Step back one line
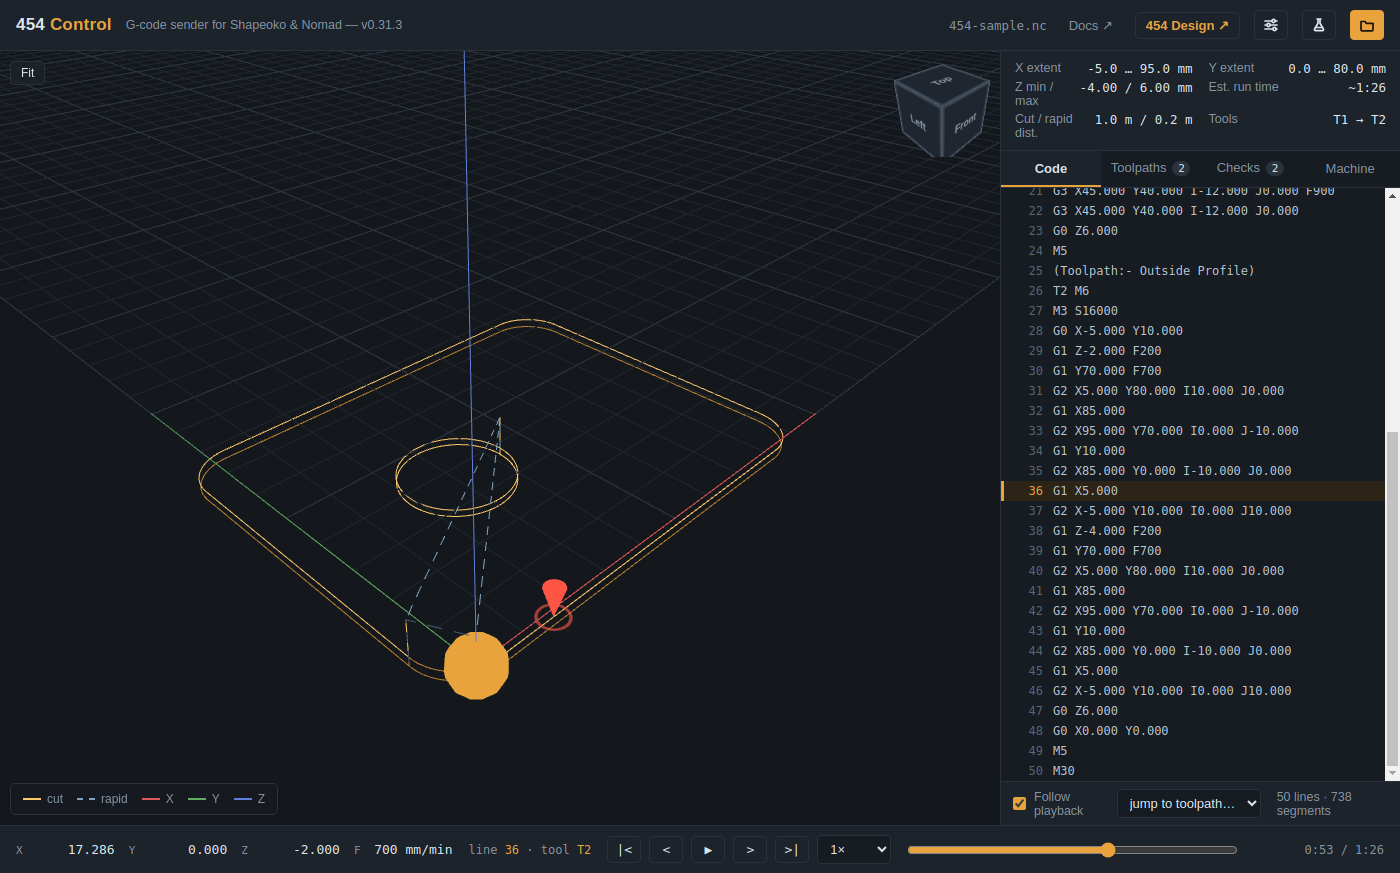1400x873 pixels. 666,850
